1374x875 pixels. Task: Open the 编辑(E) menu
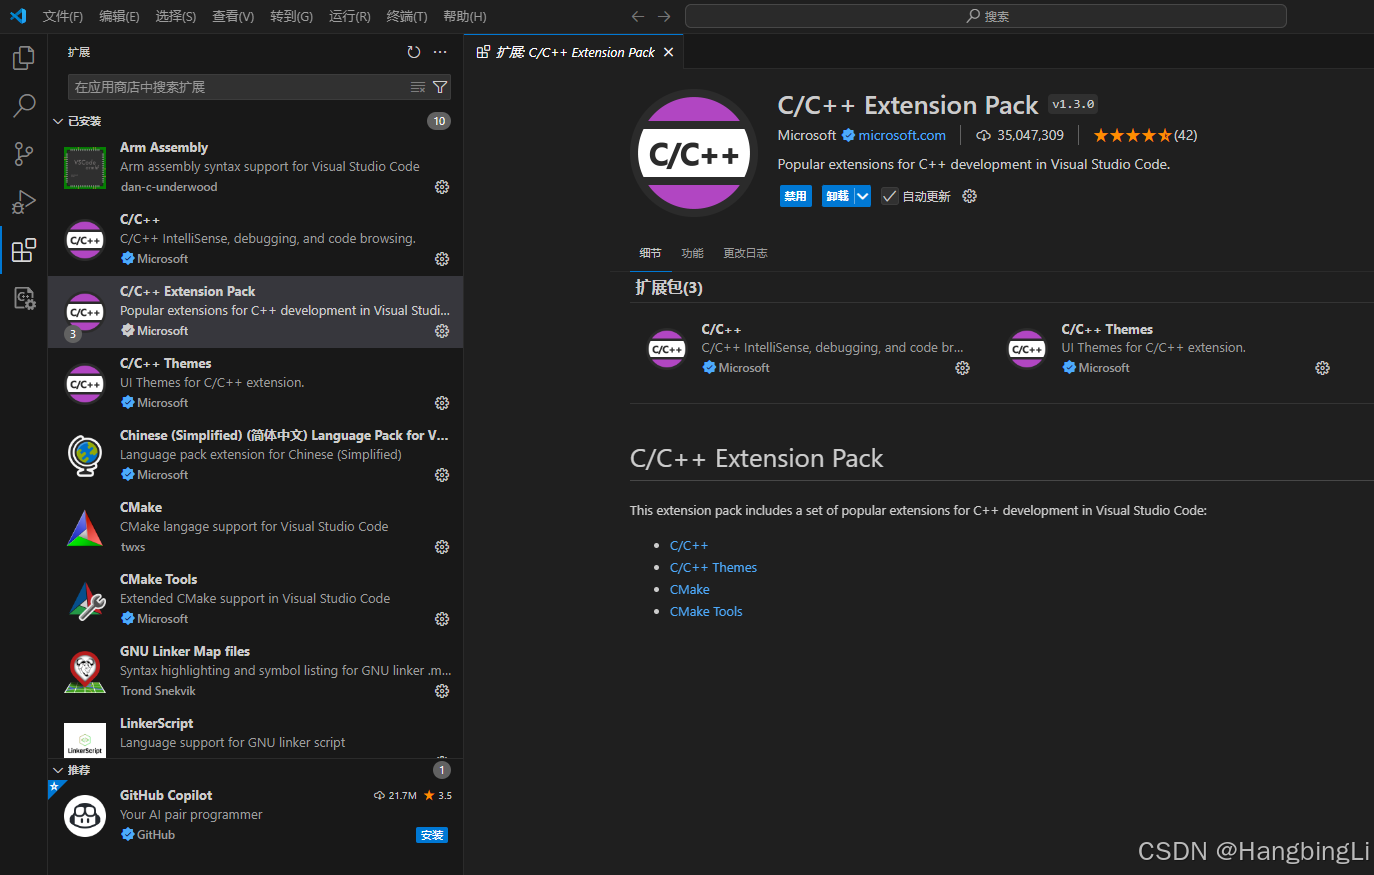[119, 16]
